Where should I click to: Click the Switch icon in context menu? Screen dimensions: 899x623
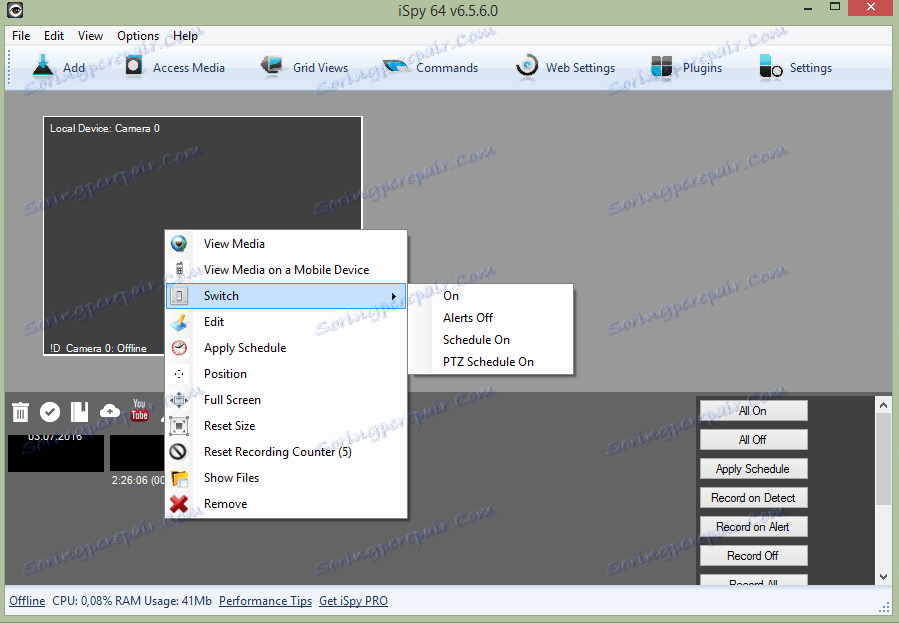[179, 296]
